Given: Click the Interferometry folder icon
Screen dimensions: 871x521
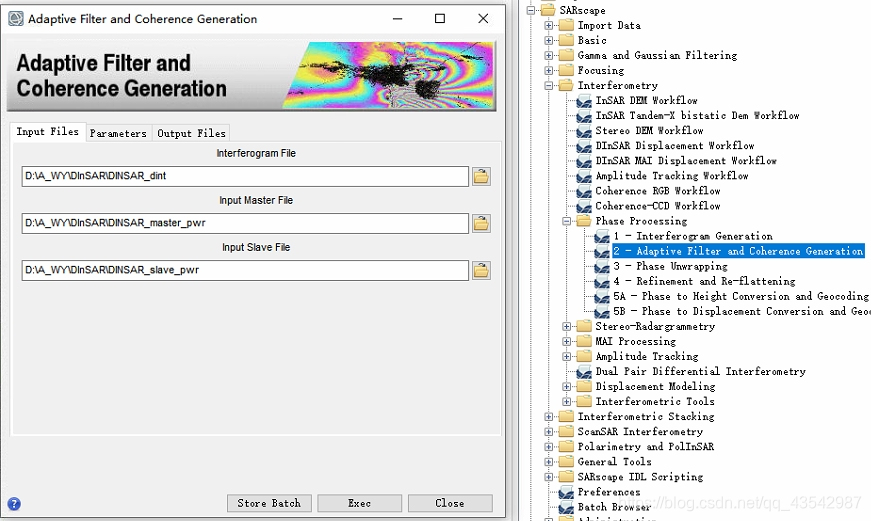Looking at the screenshot, I should tap(566, 85).
